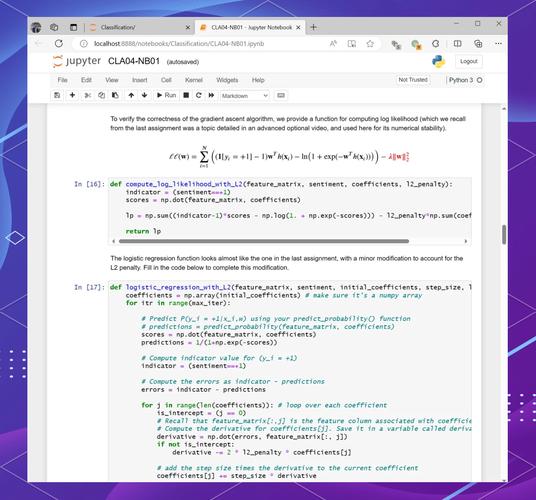Copy selected cells icon

coord(101,95)
